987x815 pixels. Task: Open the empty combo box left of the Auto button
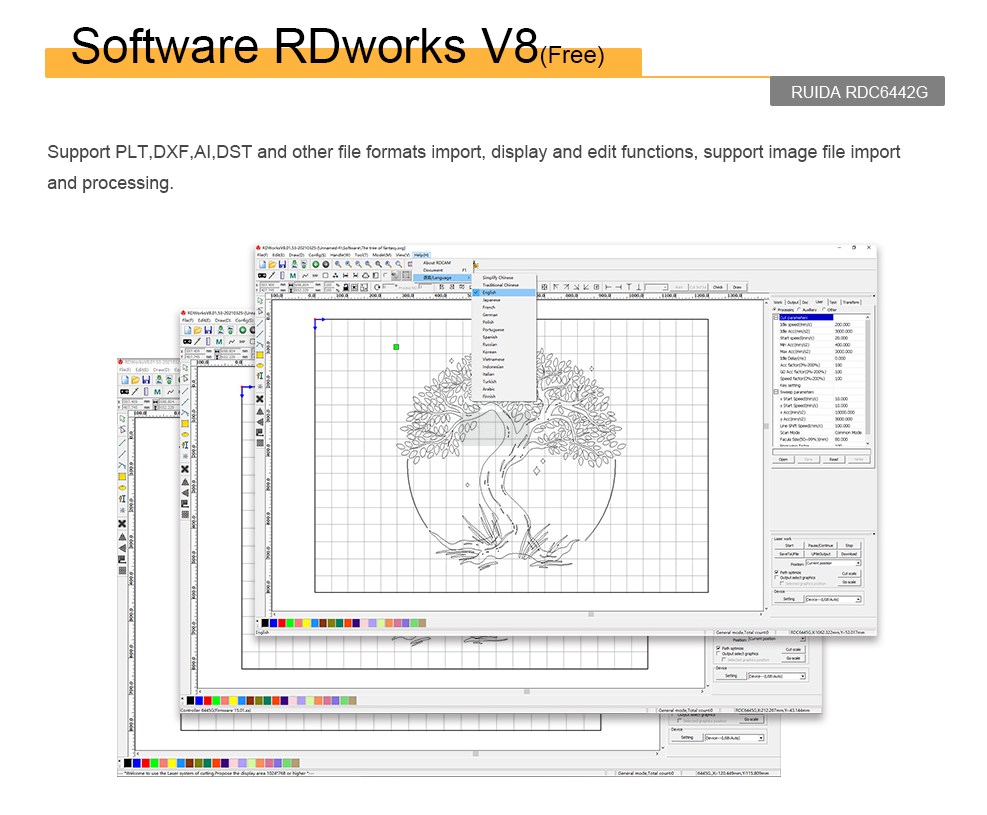point(656,287)
